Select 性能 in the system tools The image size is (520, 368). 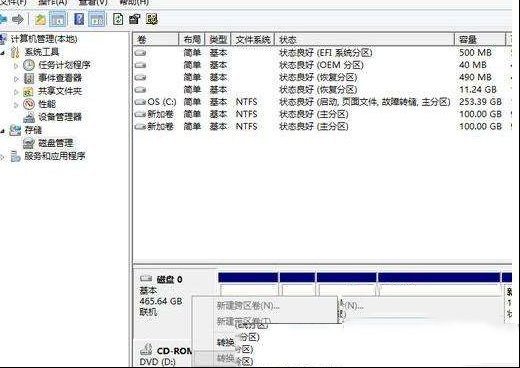click(x=47, y=104)
